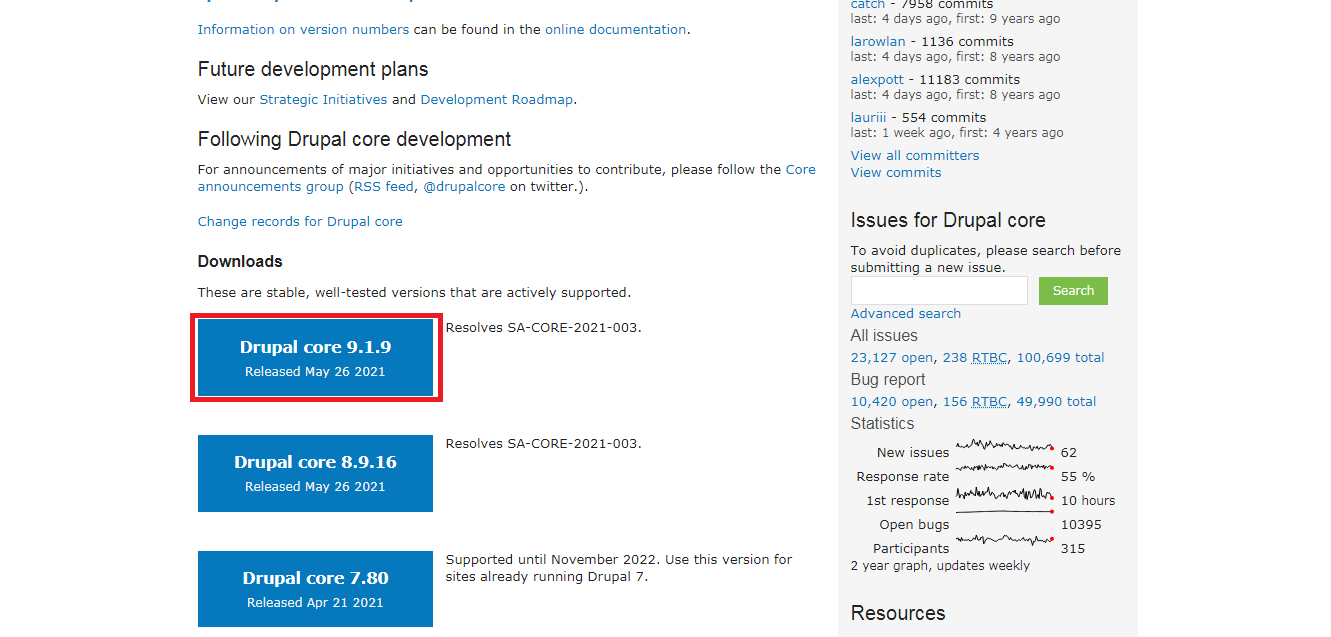
Task: Select the '315' participants value
Action: (1073, 548)
